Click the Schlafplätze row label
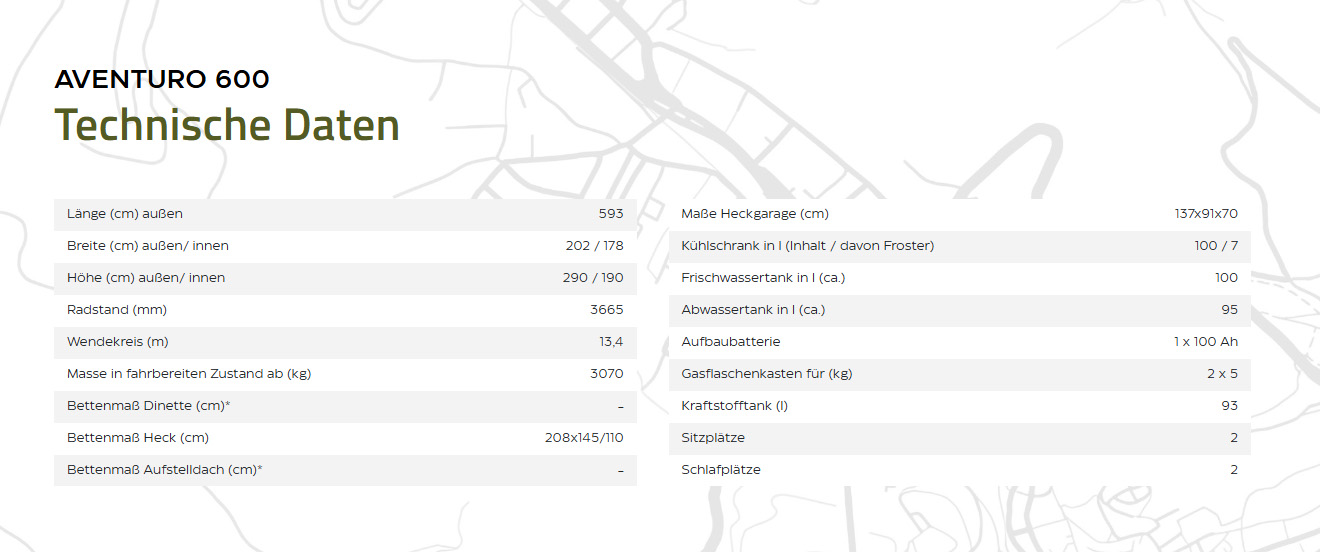The image size is (1320, 552). tap(720, 470)
